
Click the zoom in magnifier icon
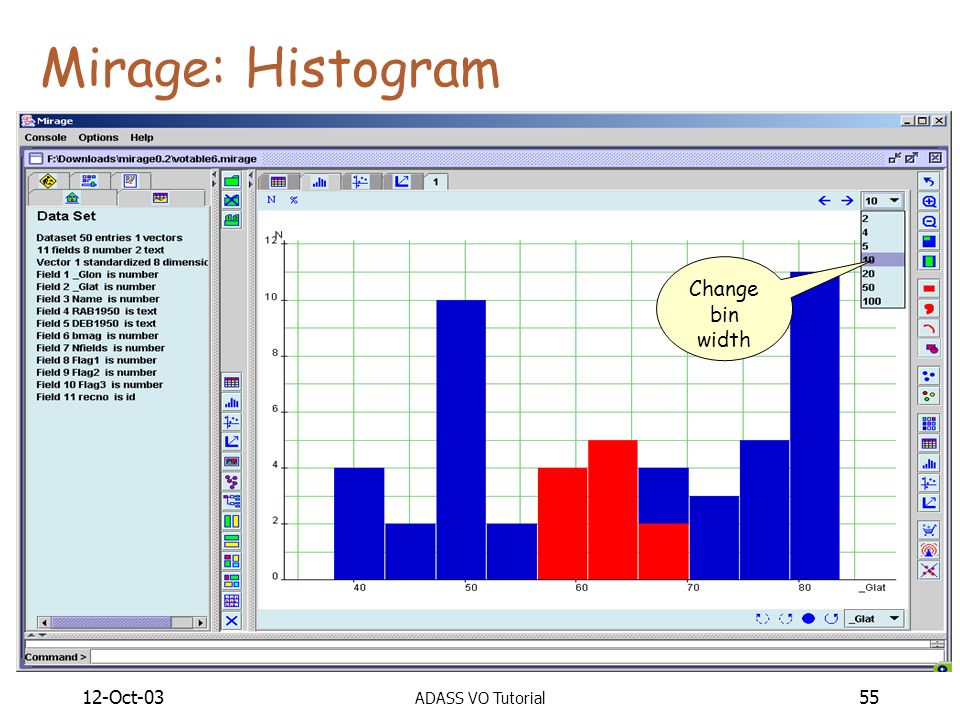tap(929, 201)
